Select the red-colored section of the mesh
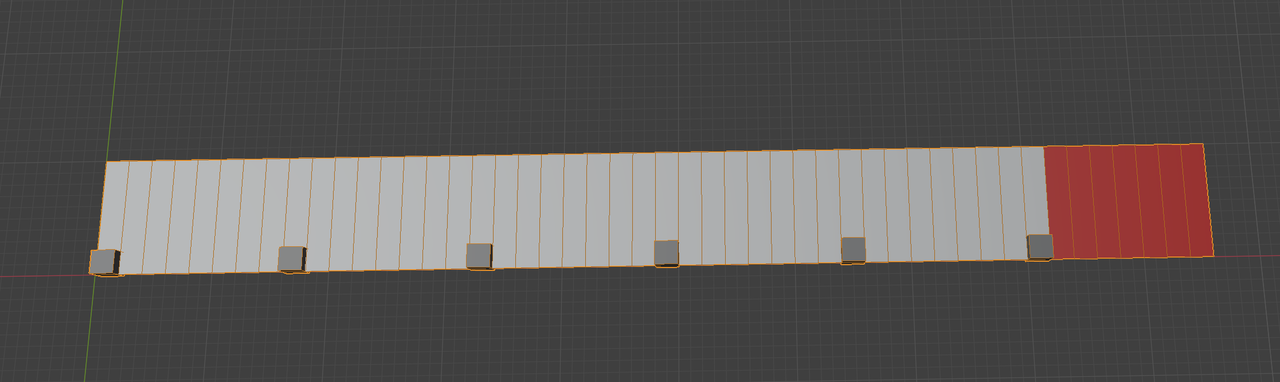This screenshot has height=382, width=1280. click(x=1128, y=201)
